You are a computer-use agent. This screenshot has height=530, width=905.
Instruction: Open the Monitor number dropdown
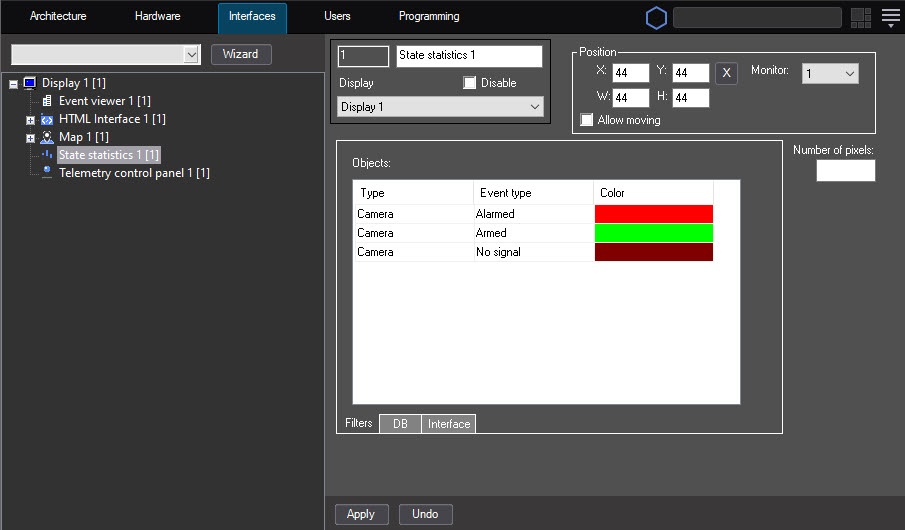pos(830,73)
